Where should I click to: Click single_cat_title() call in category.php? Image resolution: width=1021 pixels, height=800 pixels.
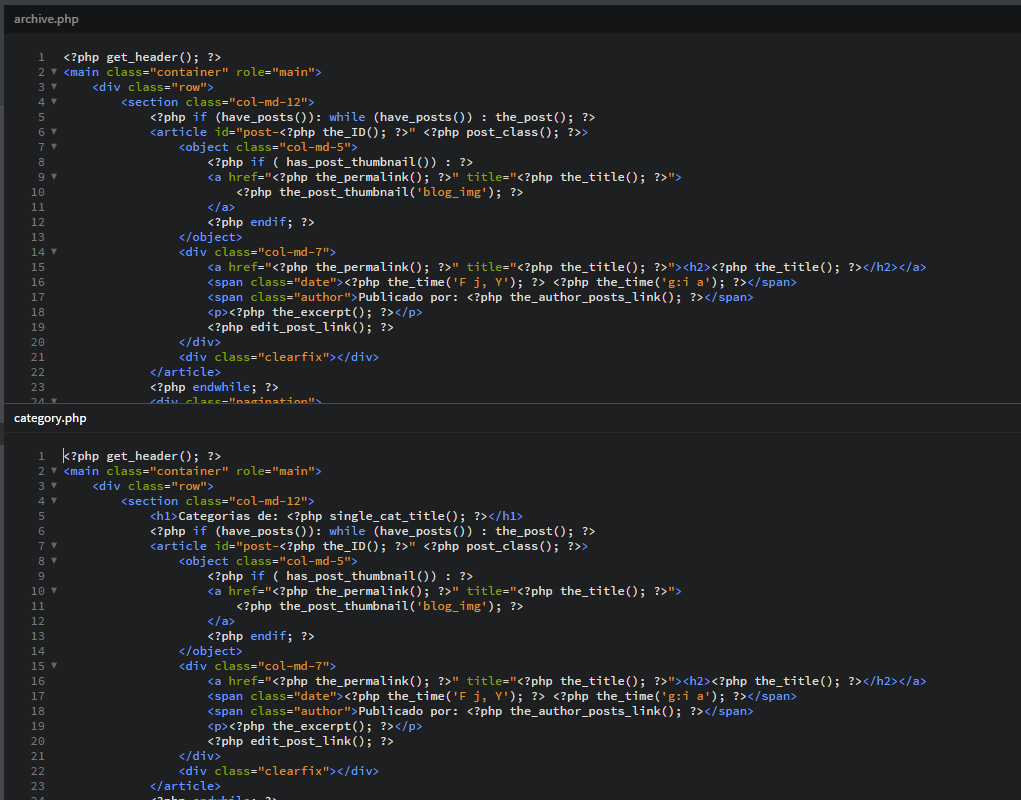pyautogui.click(x=397, y=516)
